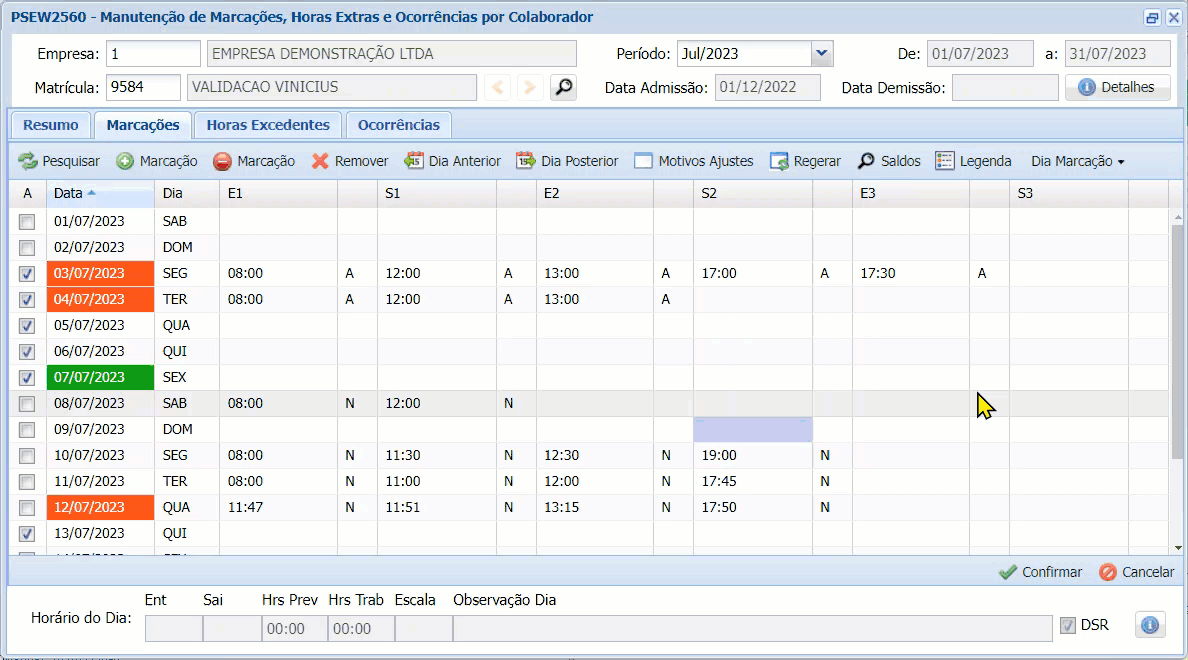Open the Ocorrências tab
This screenshot has height=660, width=1188.
click(398, 125)
